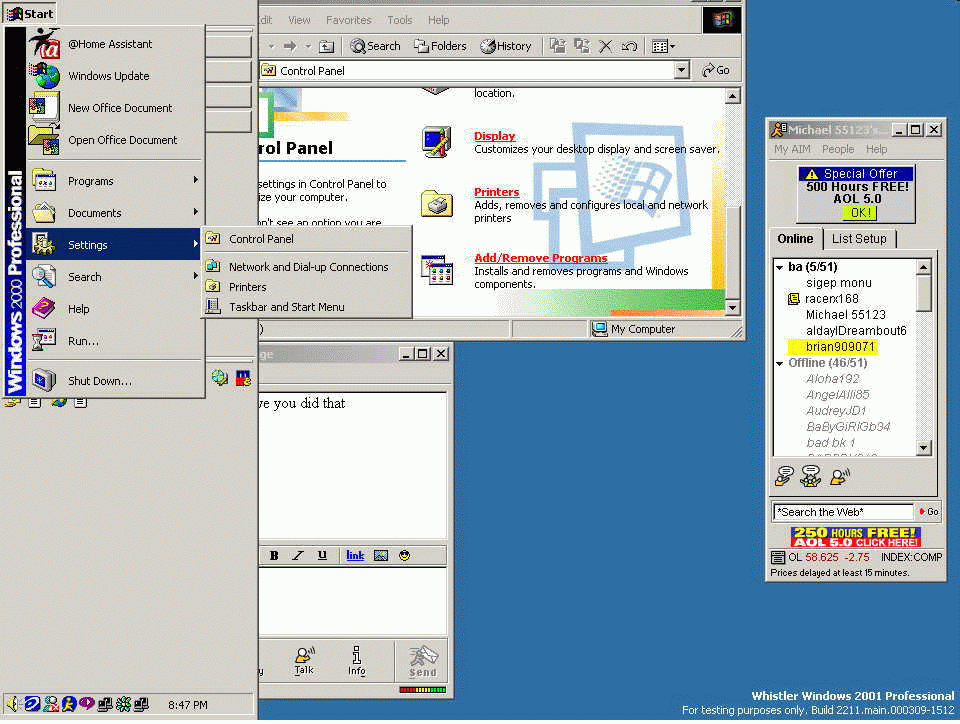Screen dimensions: 960x724
Task: Open the Favorites menu
Action: 348,20
